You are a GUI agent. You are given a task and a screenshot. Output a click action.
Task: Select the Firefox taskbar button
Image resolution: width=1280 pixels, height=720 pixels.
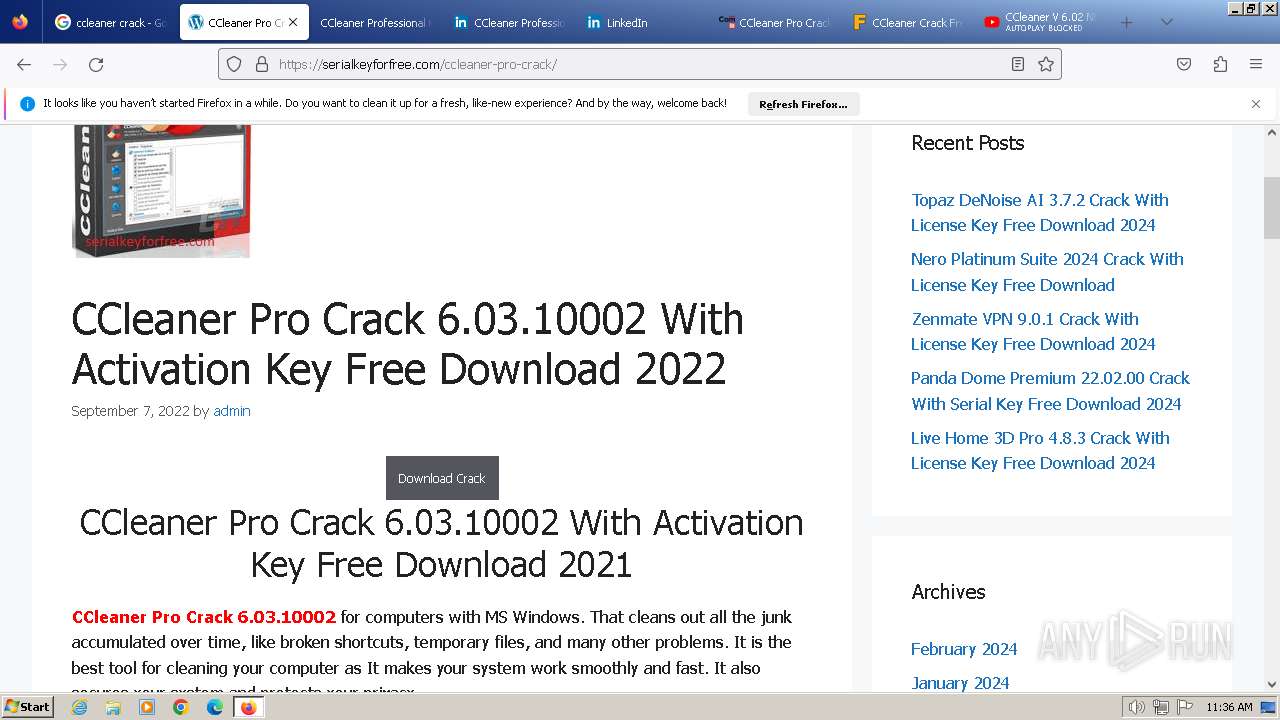(x=248, y=707)
